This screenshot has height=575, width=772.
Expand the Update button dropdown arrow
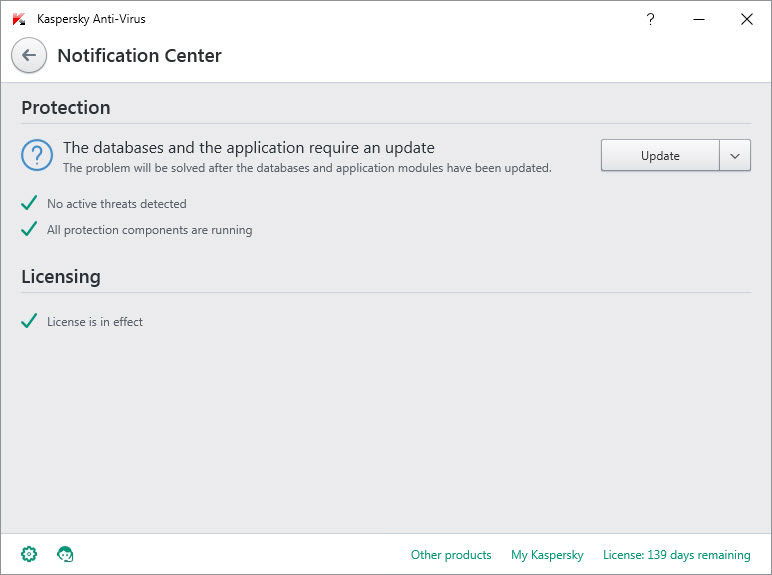(x=735, y=156)
